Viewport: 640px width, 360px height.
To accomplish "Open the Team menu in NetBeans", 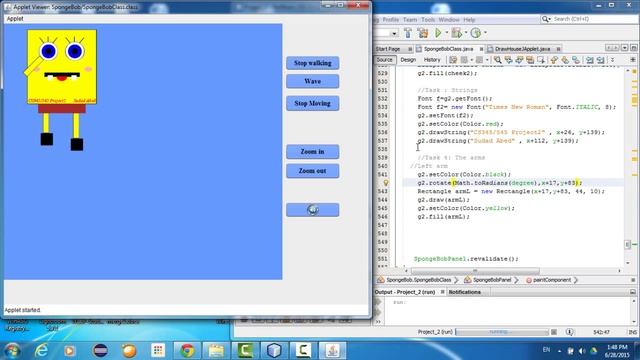I will tap(410, 20).
